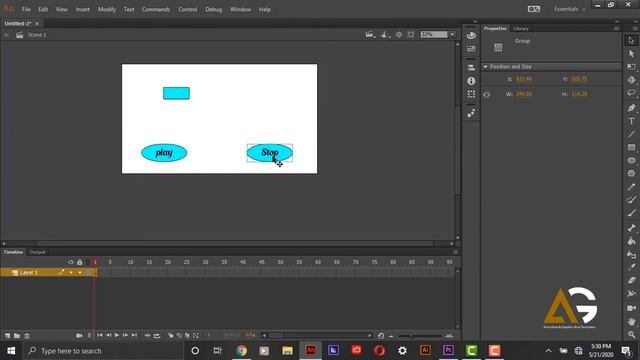Viewport: 640px width, 360px height.
Task: Toggle Onion Skin button
Action: point(171,336)
